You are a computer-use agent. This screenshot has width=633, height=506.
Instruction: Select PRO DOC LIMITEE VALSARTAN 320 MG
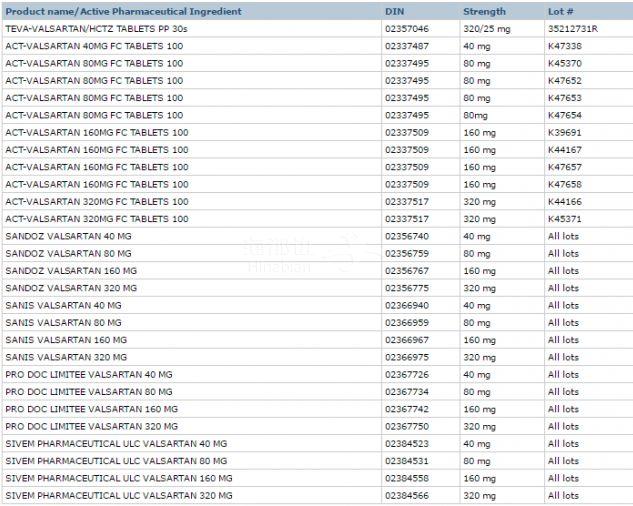pyautogui.click(x=92, y=427)
